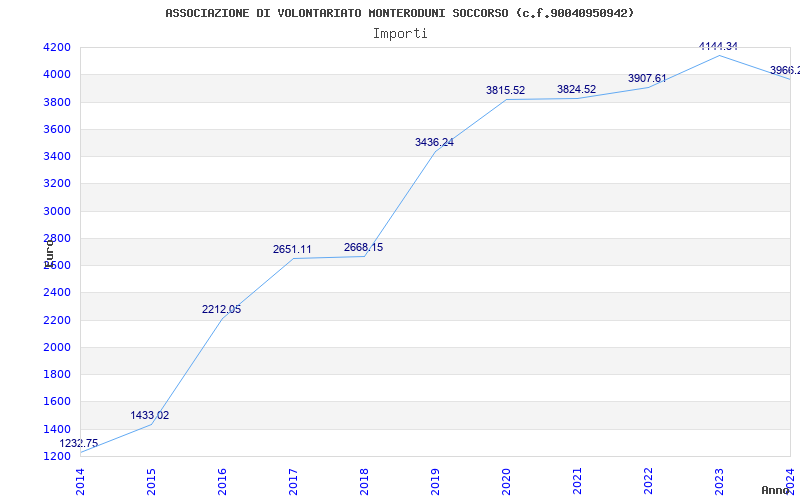800x500 pixels.
Task: Click the 1400 y-axis value
Action: [x=57, y=429]
